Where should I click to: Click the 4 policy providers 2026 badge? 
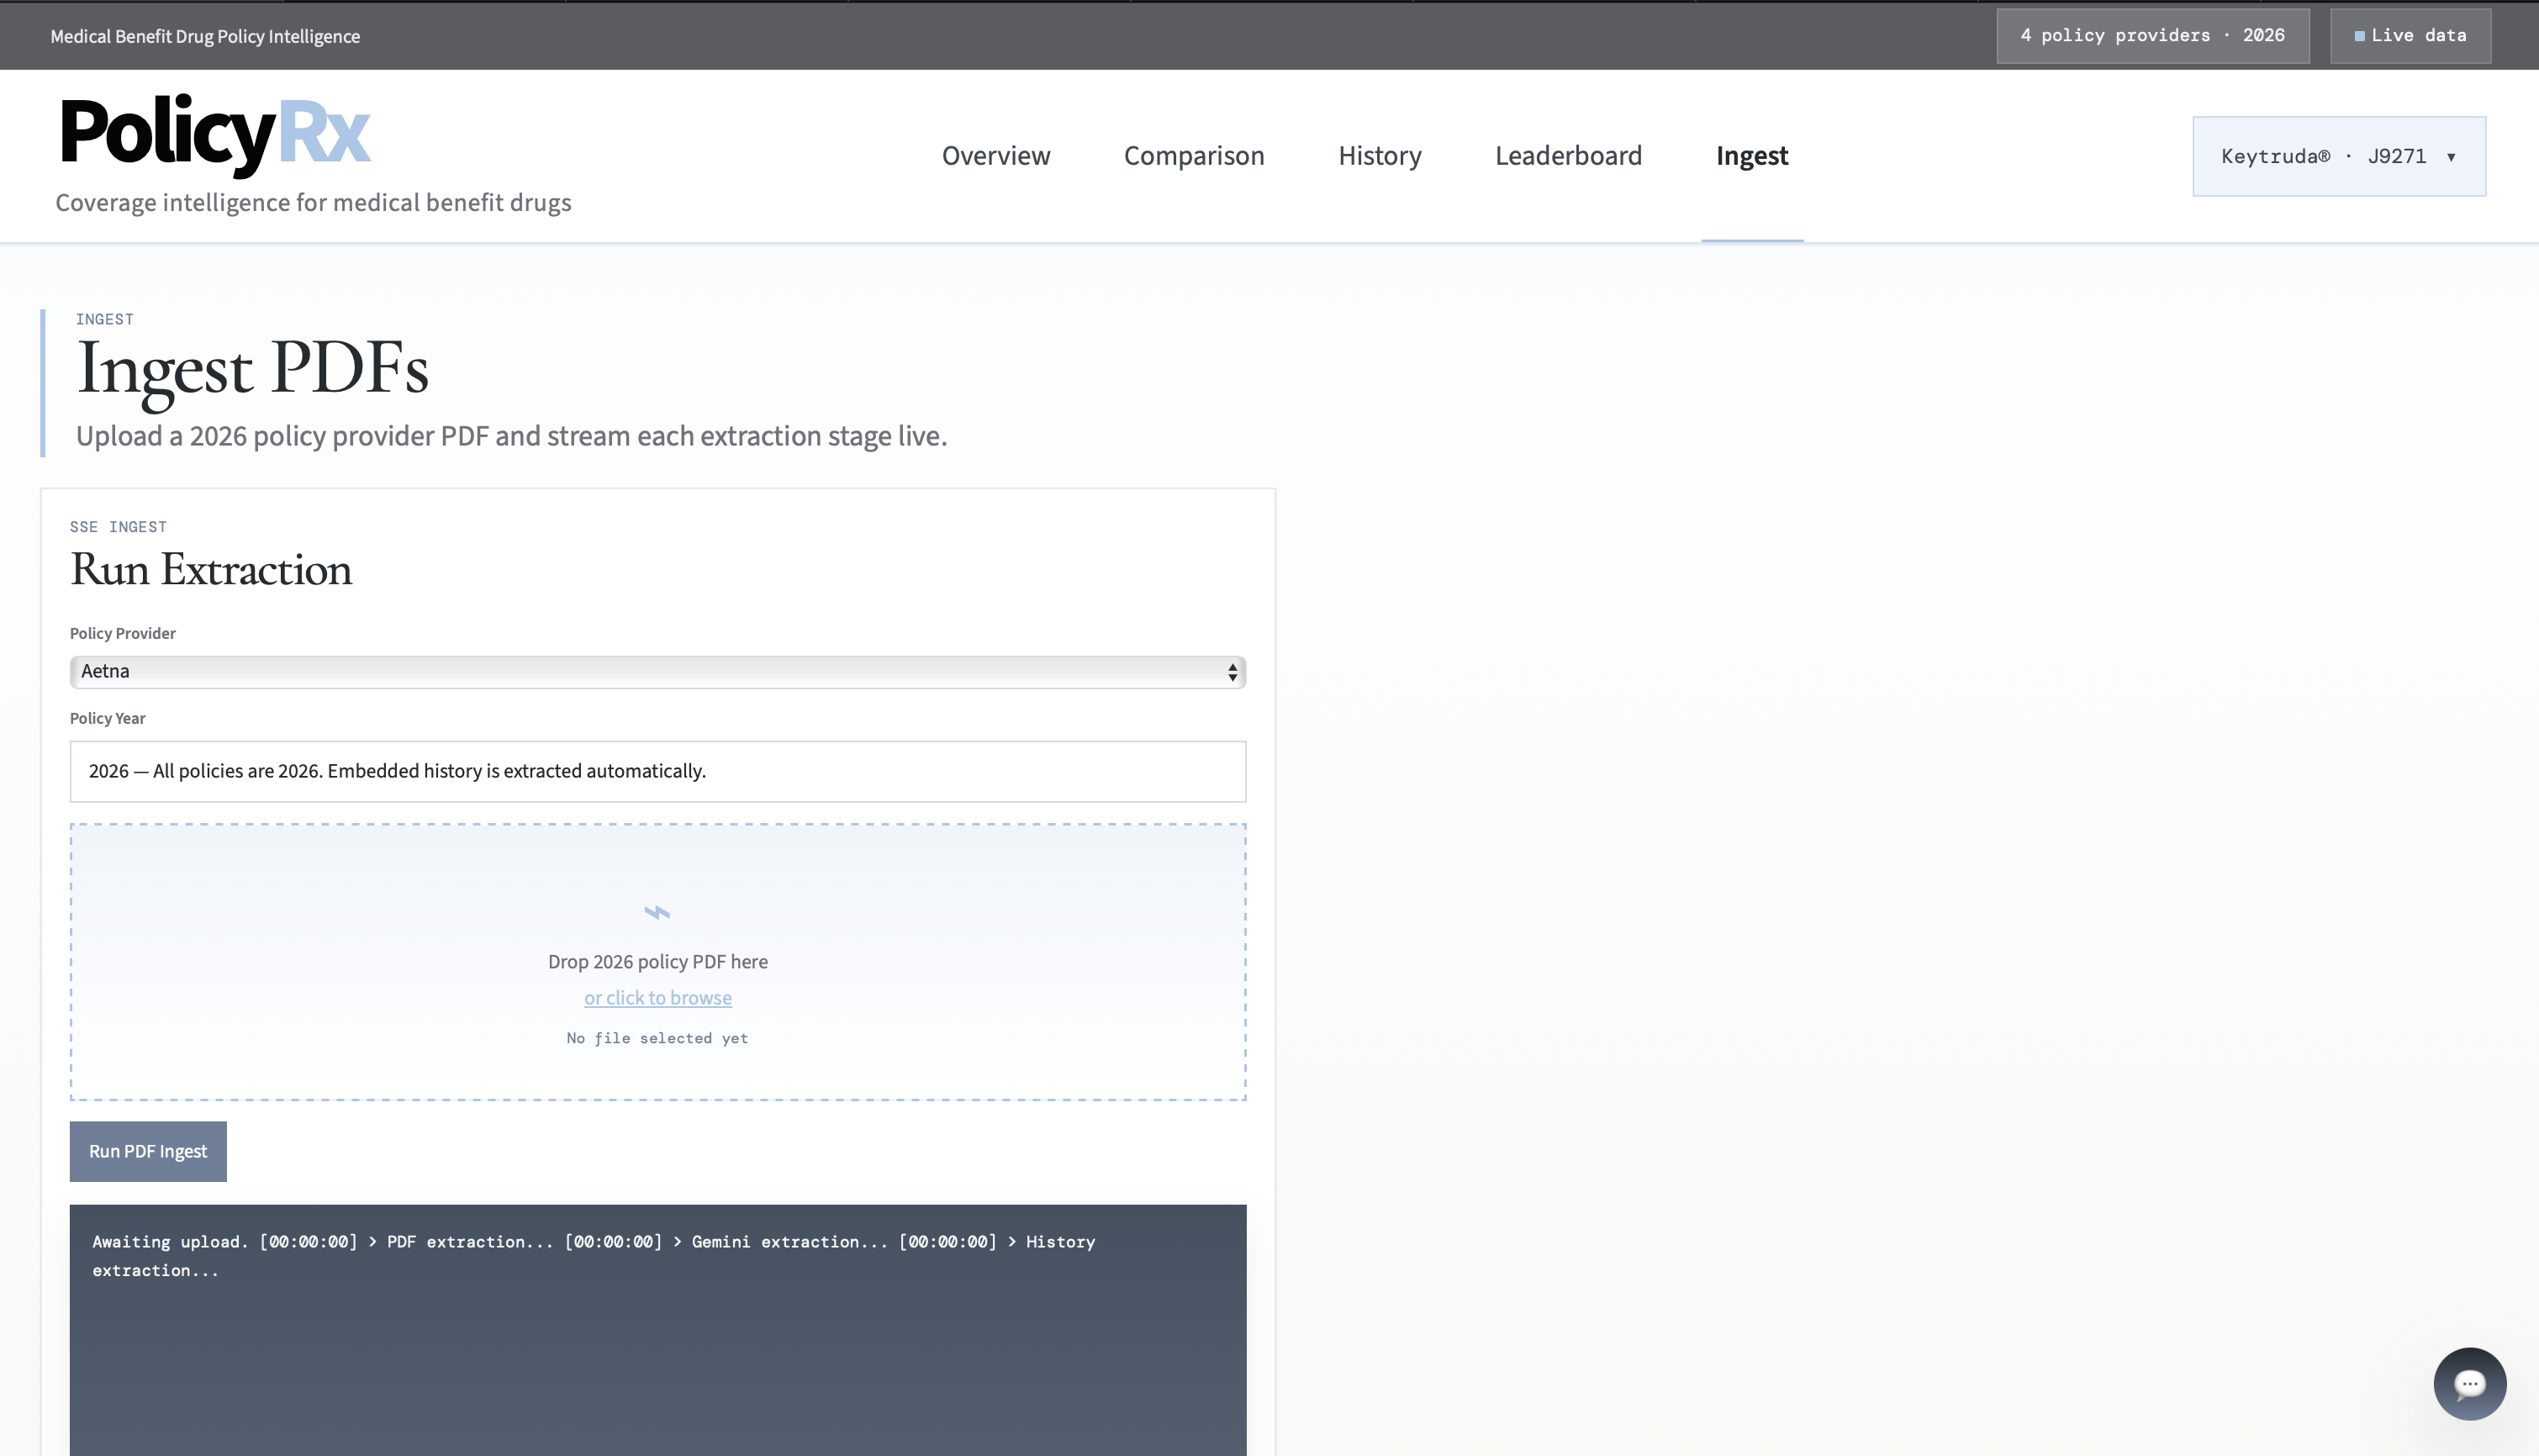pos(2152,36)
